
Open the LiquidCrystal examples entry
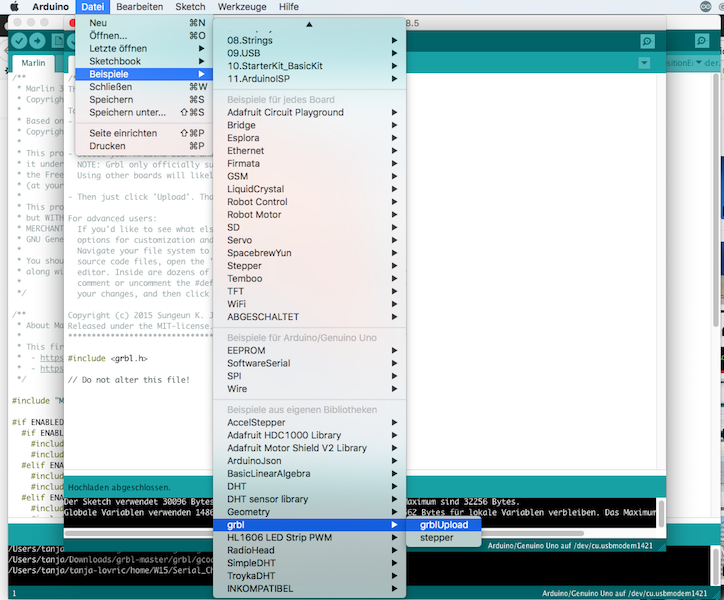(309, 189)
